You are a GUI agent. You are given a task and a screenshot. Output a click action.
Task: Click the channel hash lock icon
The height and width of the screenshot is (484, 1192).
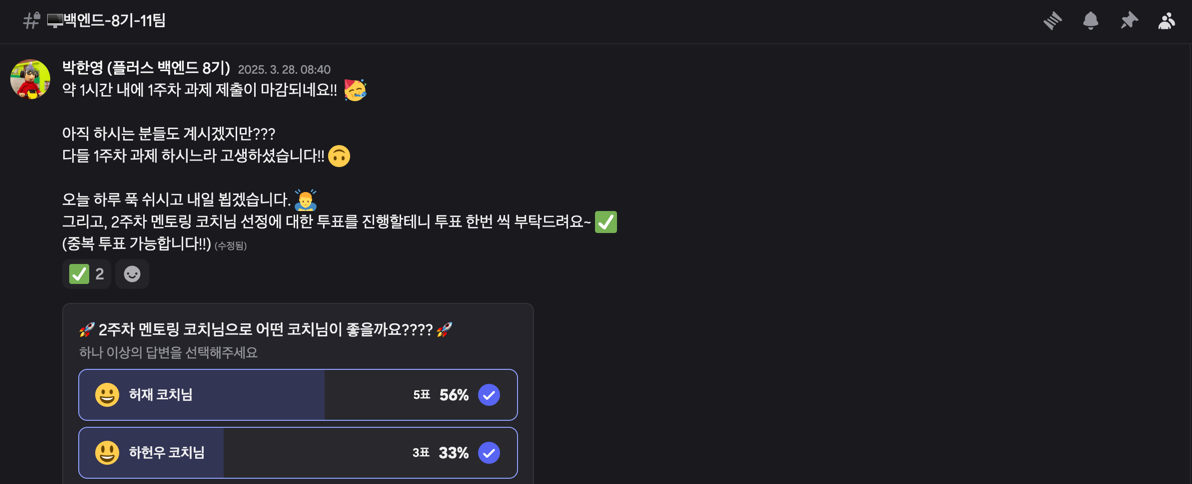coord(31,21)
